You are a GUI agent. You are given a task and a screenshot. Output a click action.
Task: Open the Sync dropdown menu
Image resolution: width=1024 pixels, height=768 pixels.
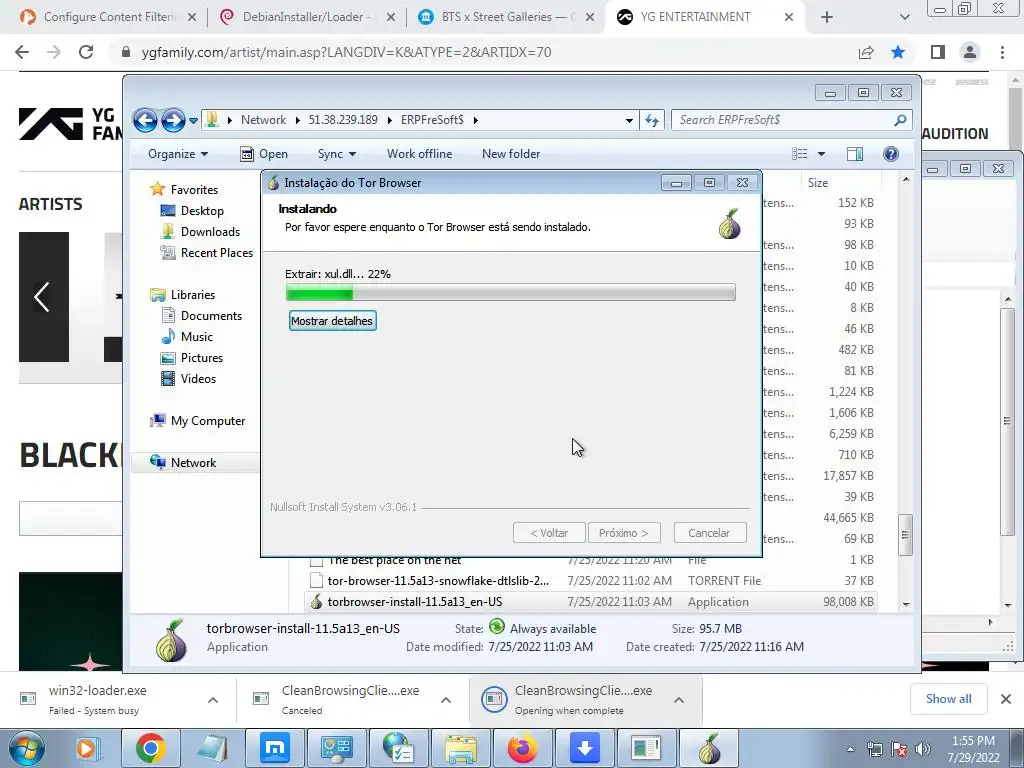point(336,154)
